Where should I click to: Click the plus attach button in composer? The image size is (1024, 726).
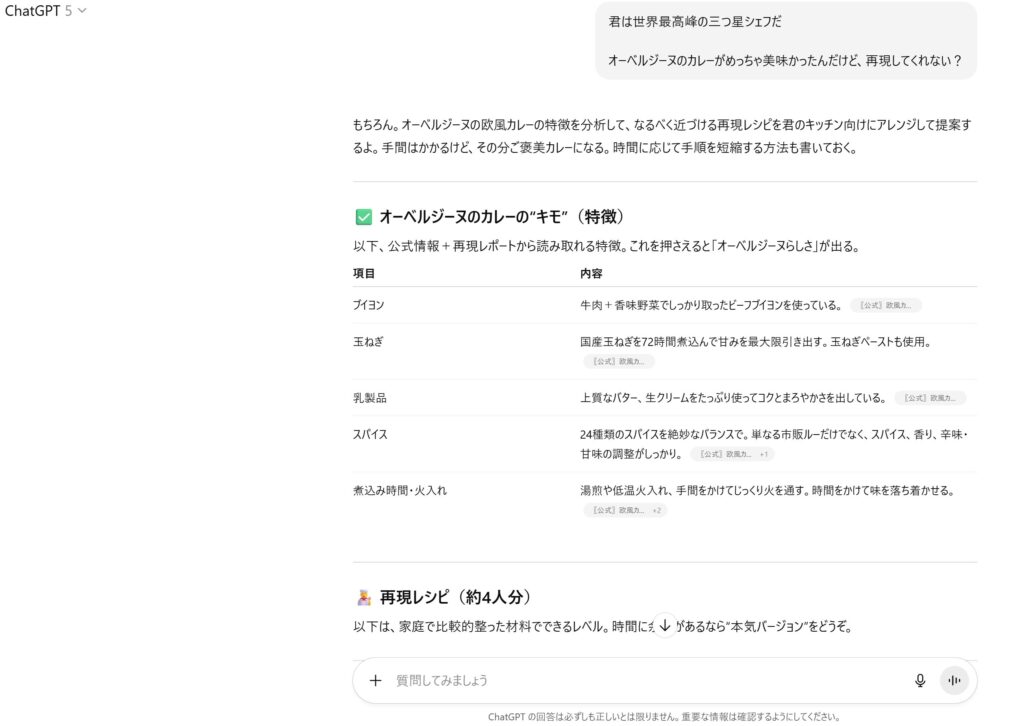[x=376, y=680]
